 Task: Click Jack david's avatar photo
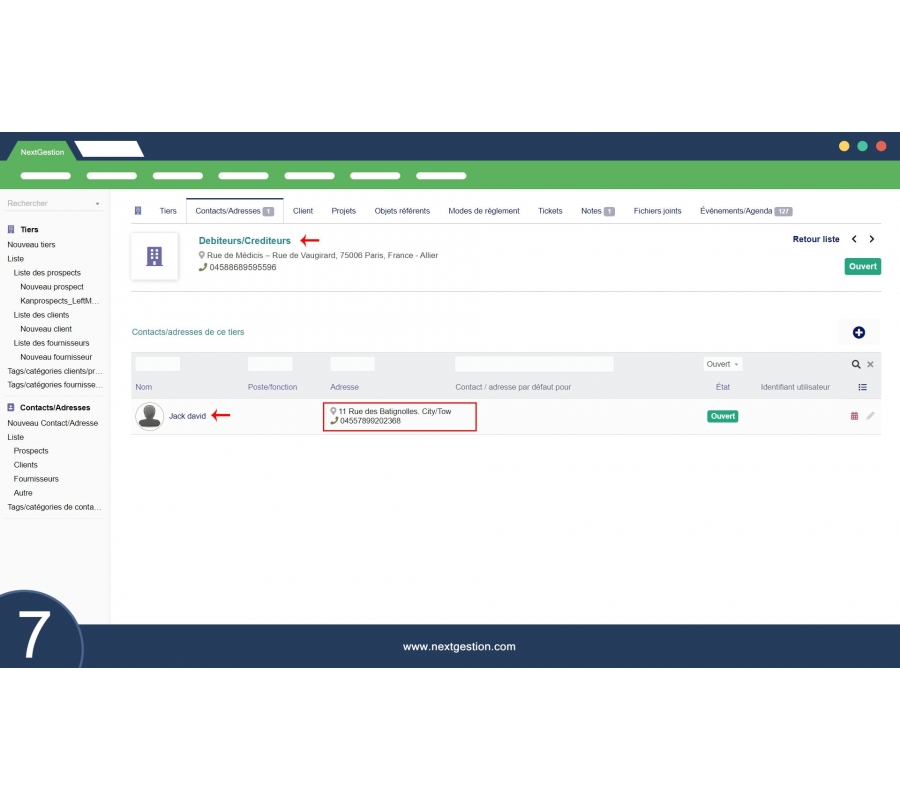(x=150, y=416)
